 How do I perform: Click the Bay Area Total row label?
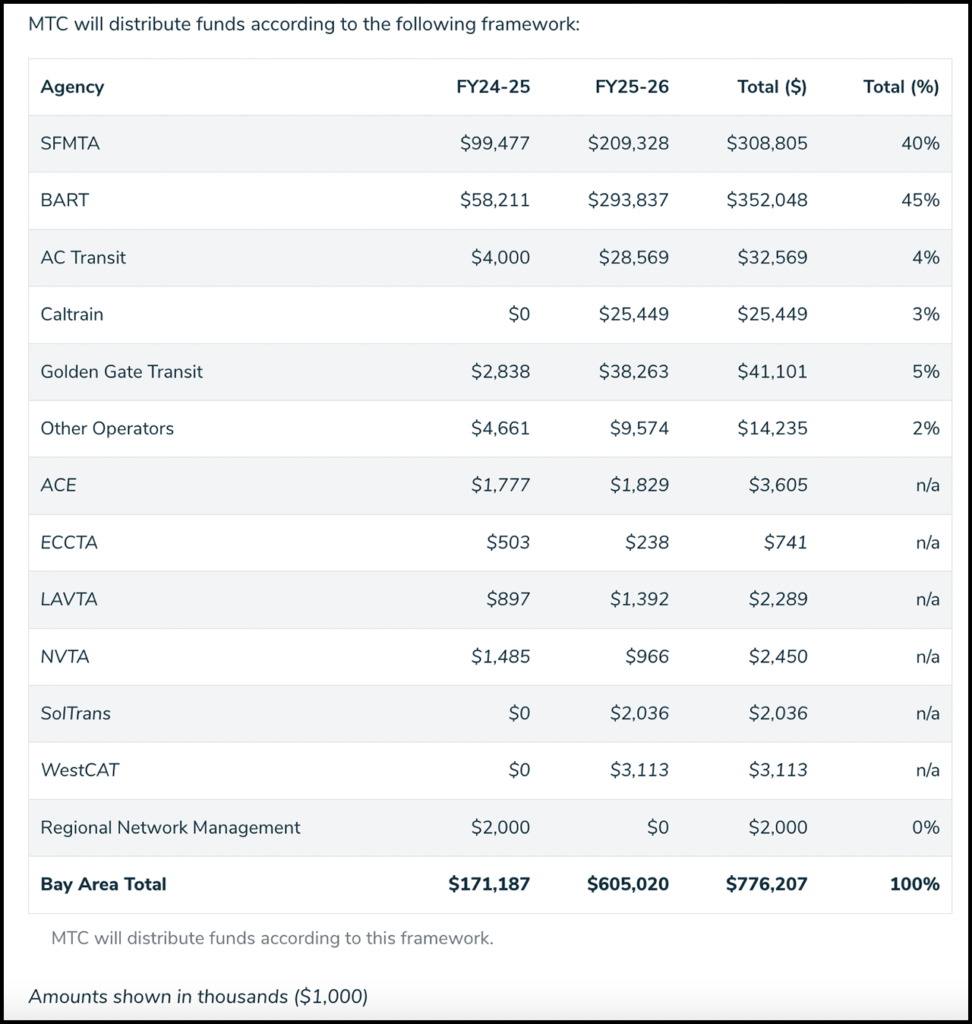(x=103, y=884)
